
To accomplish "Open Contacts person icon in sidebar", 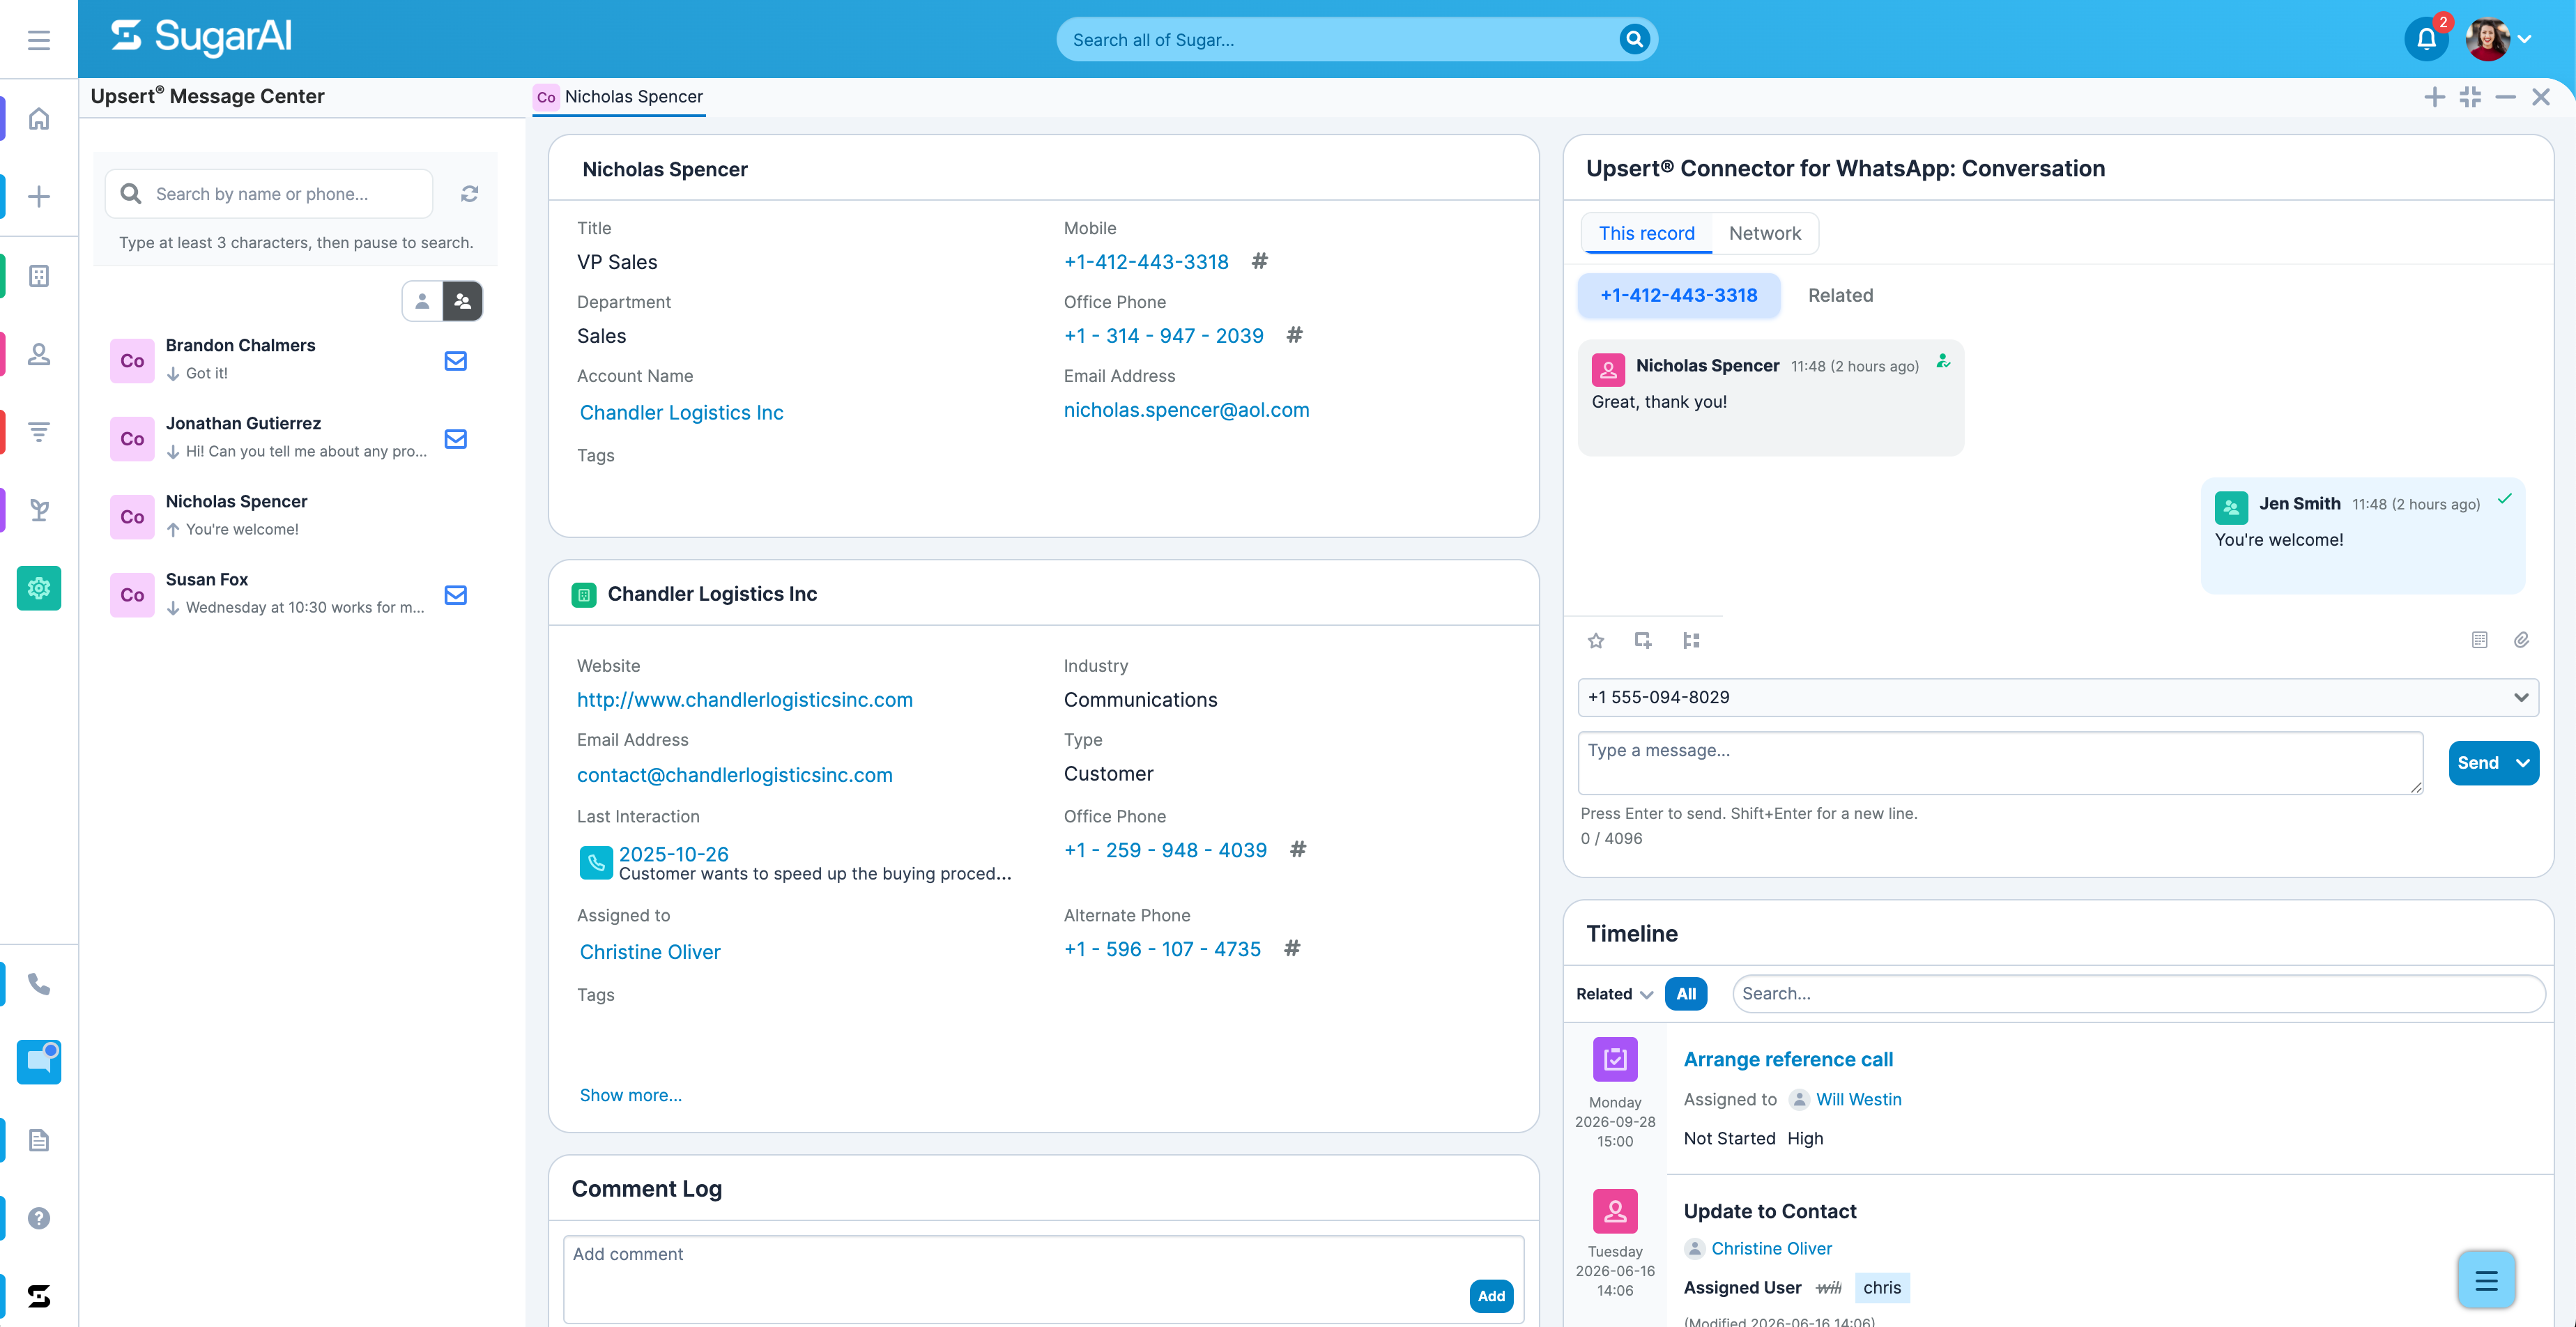I will [39, 354].
